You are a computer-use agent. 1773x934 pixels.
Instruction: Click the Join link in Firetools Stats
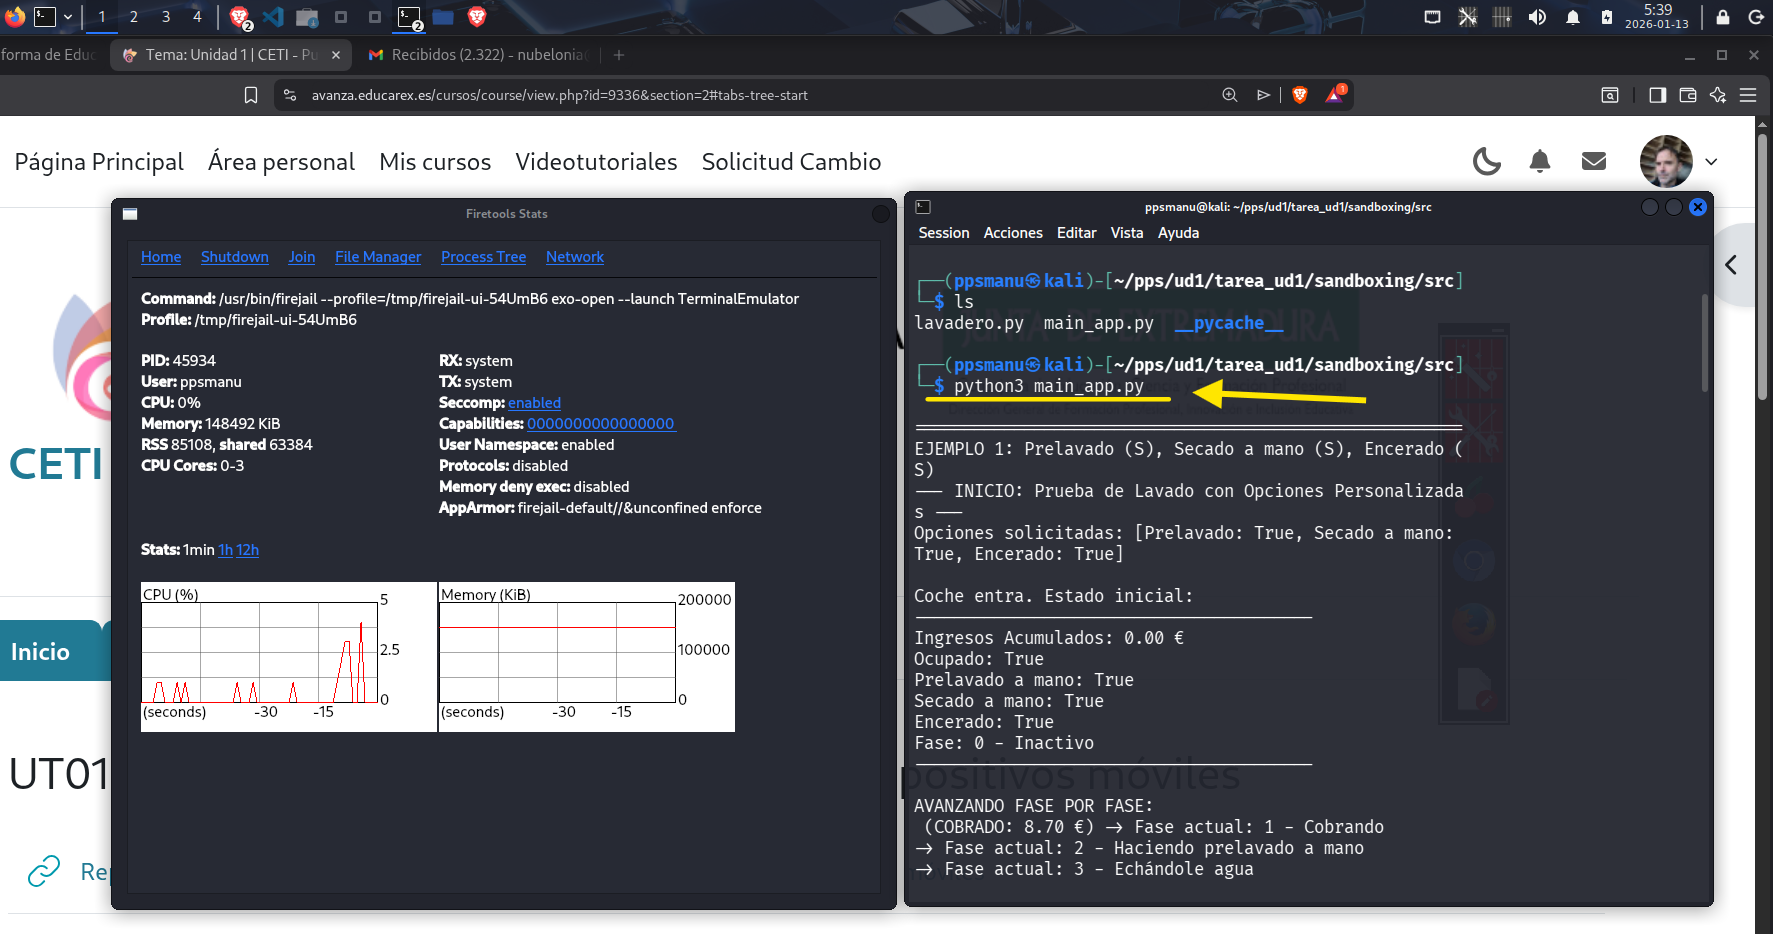pos(302,257)
